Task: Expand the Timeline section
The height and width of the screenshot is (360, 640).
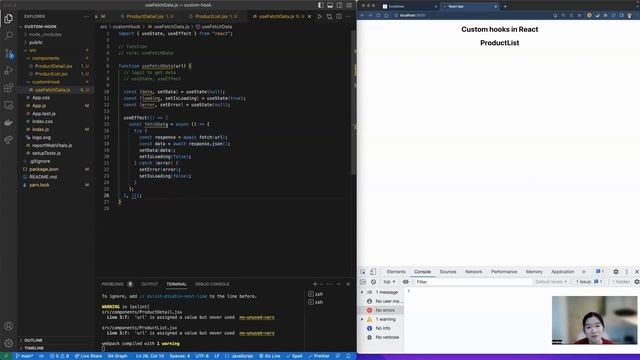Action: (34, 348)
